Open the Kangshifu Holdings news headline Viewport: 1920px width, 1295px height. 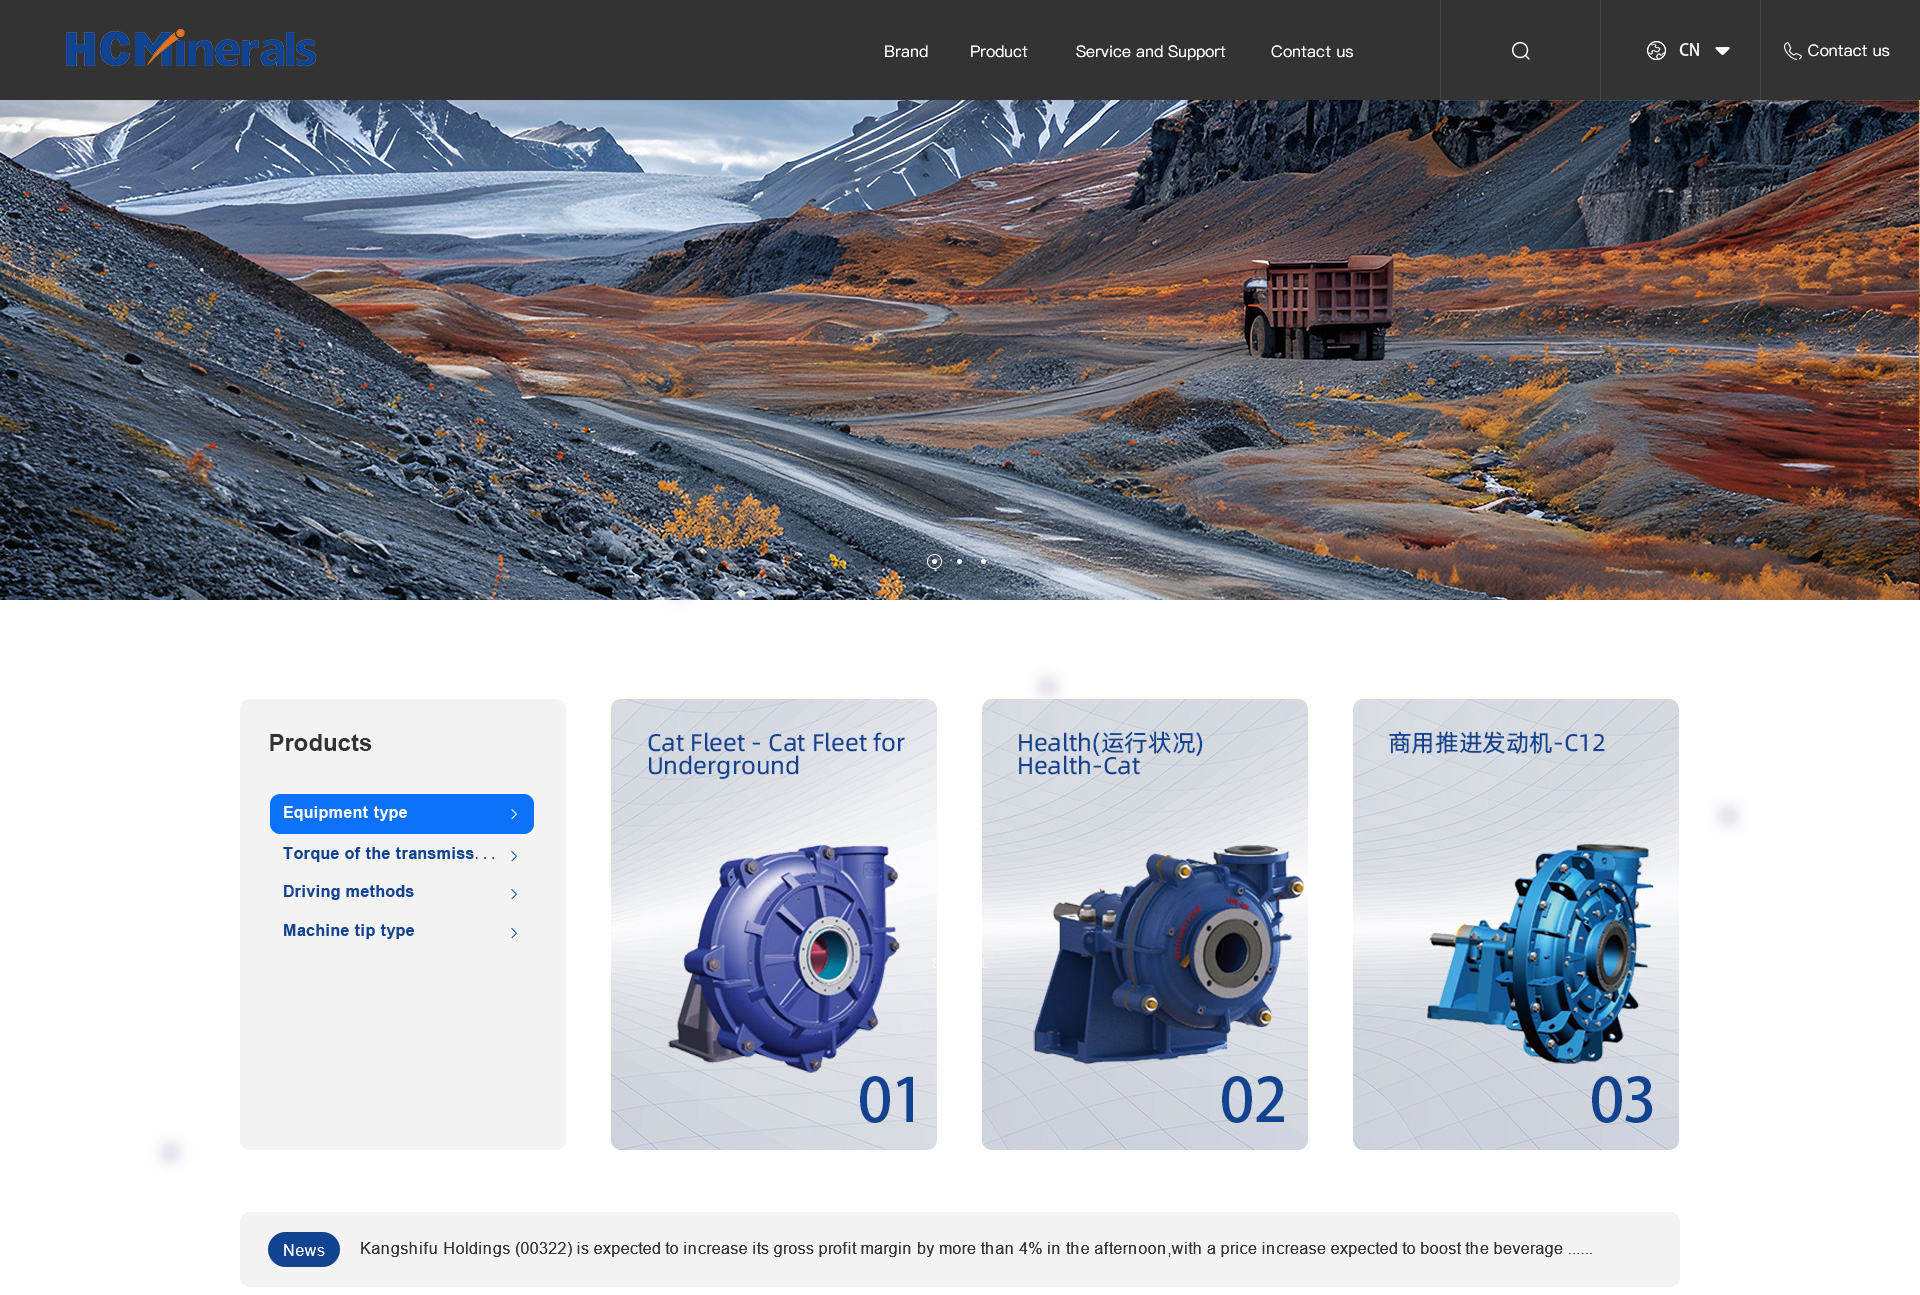pos(975,1248)
